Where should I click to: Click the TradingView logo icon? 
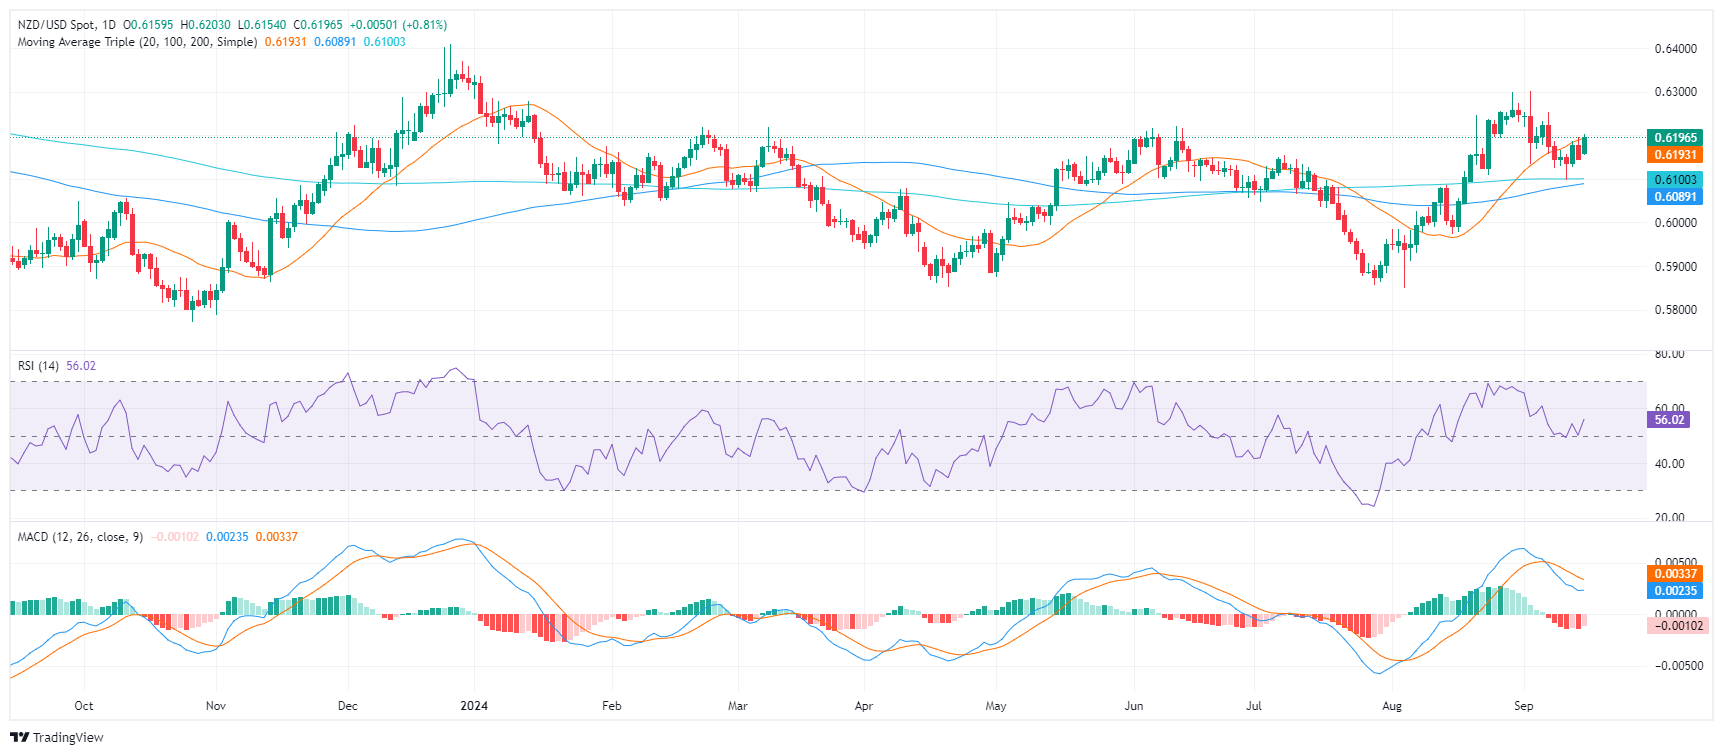point(20,738)
